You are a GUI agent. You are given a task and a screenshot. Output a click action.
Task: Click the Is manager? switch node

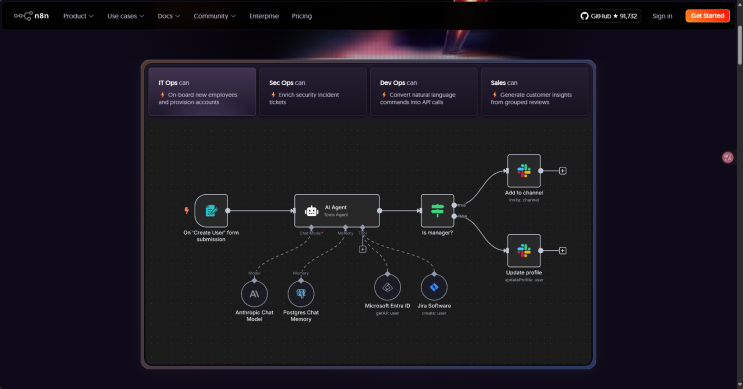point(437,211)
